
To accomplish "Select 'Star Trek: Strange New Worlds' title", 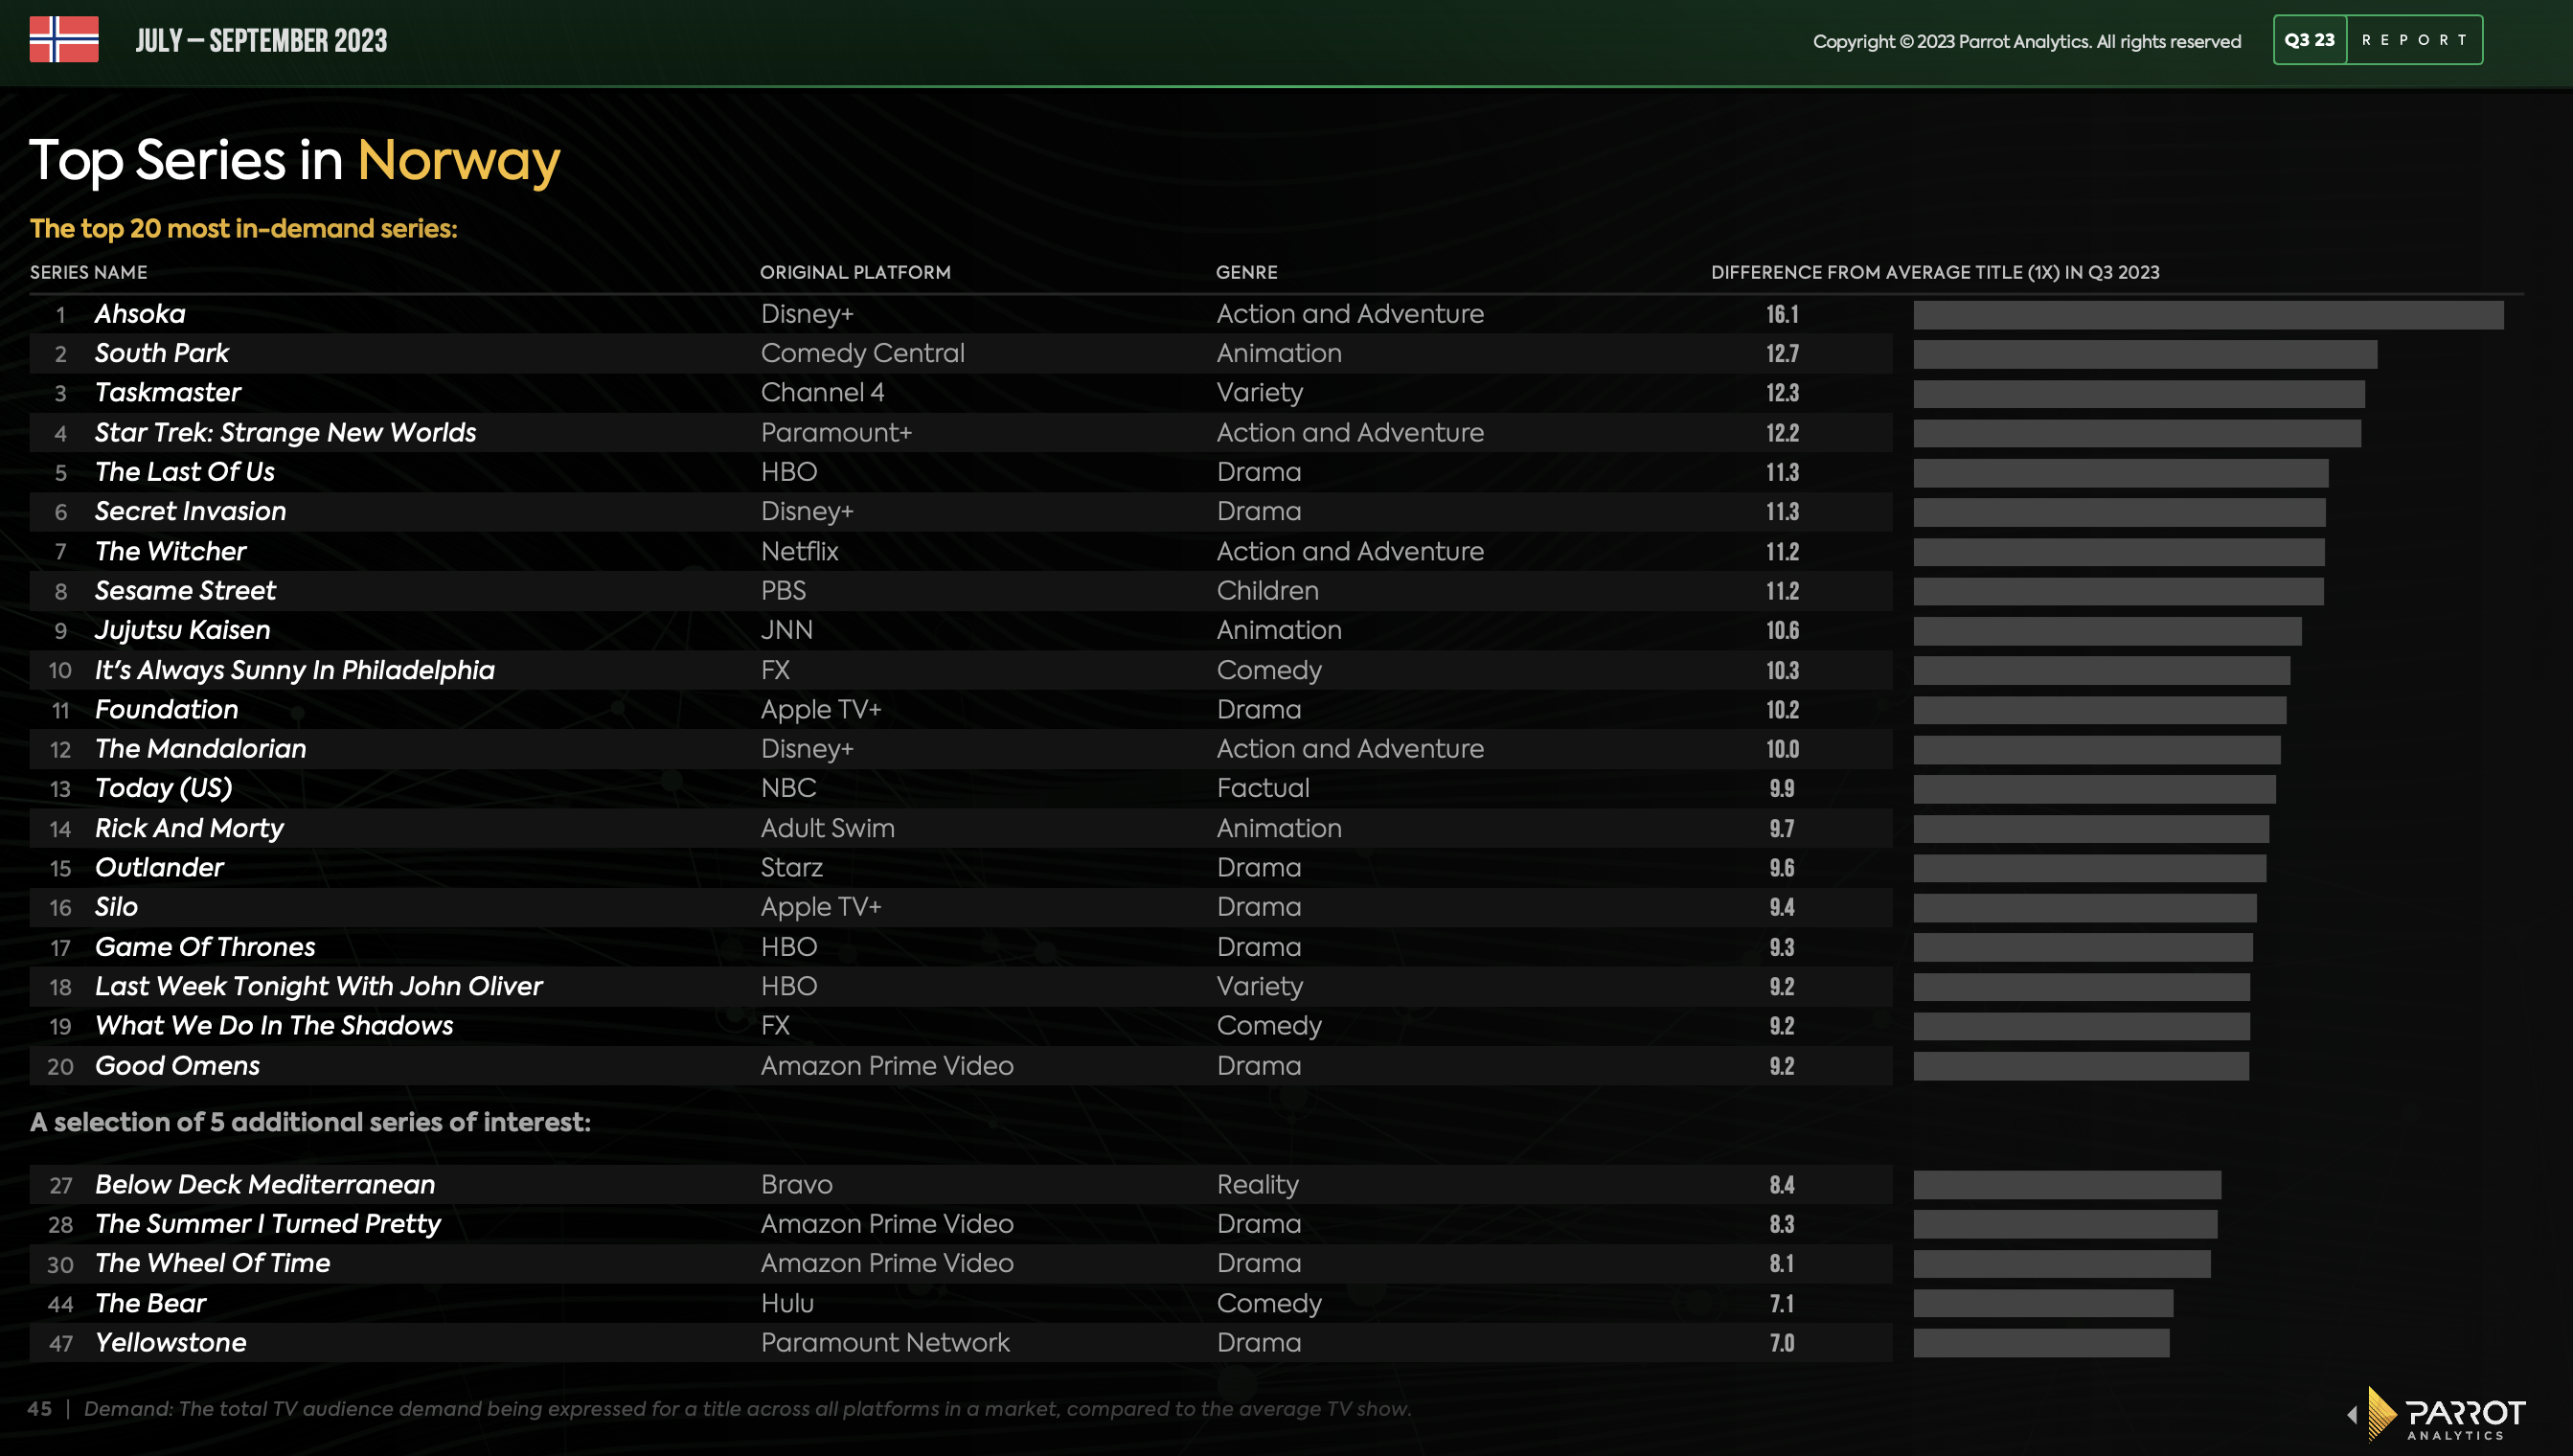I will tap(285, 432).
